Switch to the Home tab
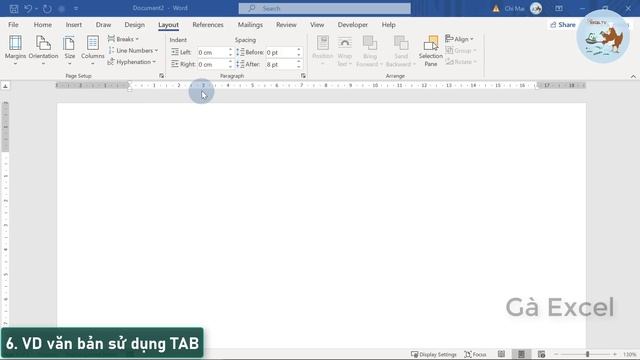 click(42, 24)
